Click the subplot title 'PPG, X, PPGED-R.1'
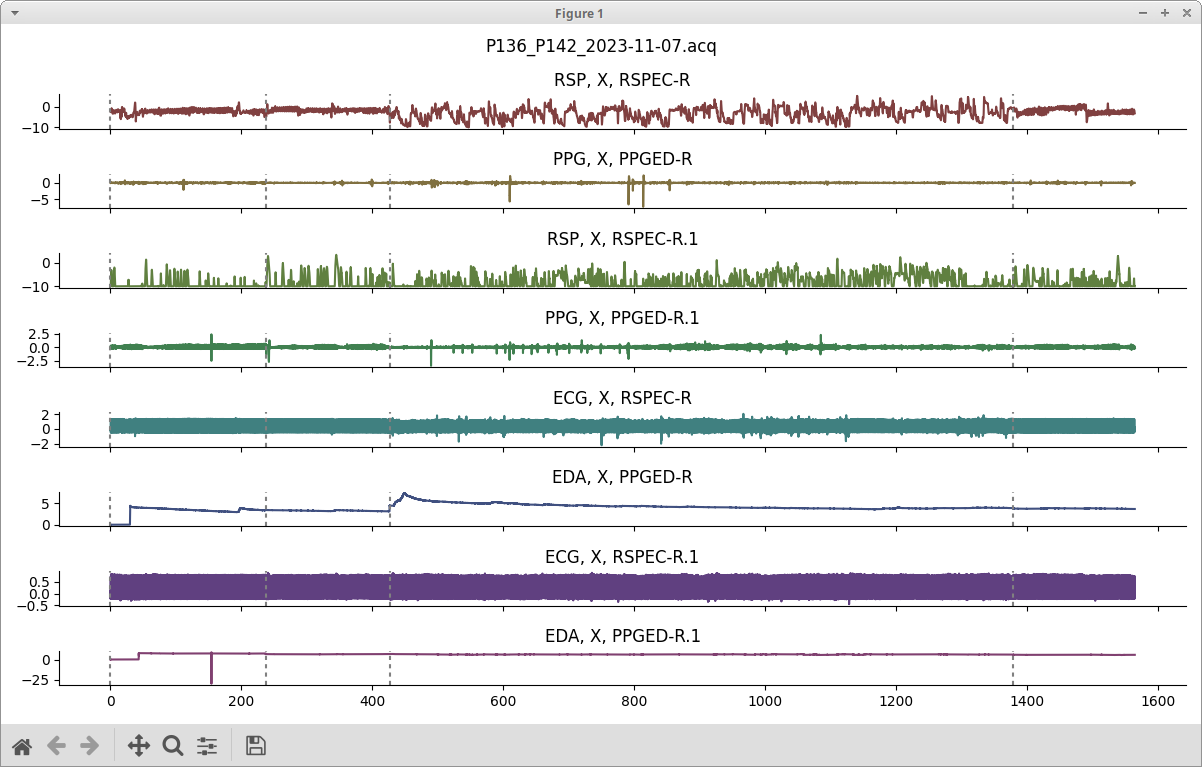 point(622,318)
